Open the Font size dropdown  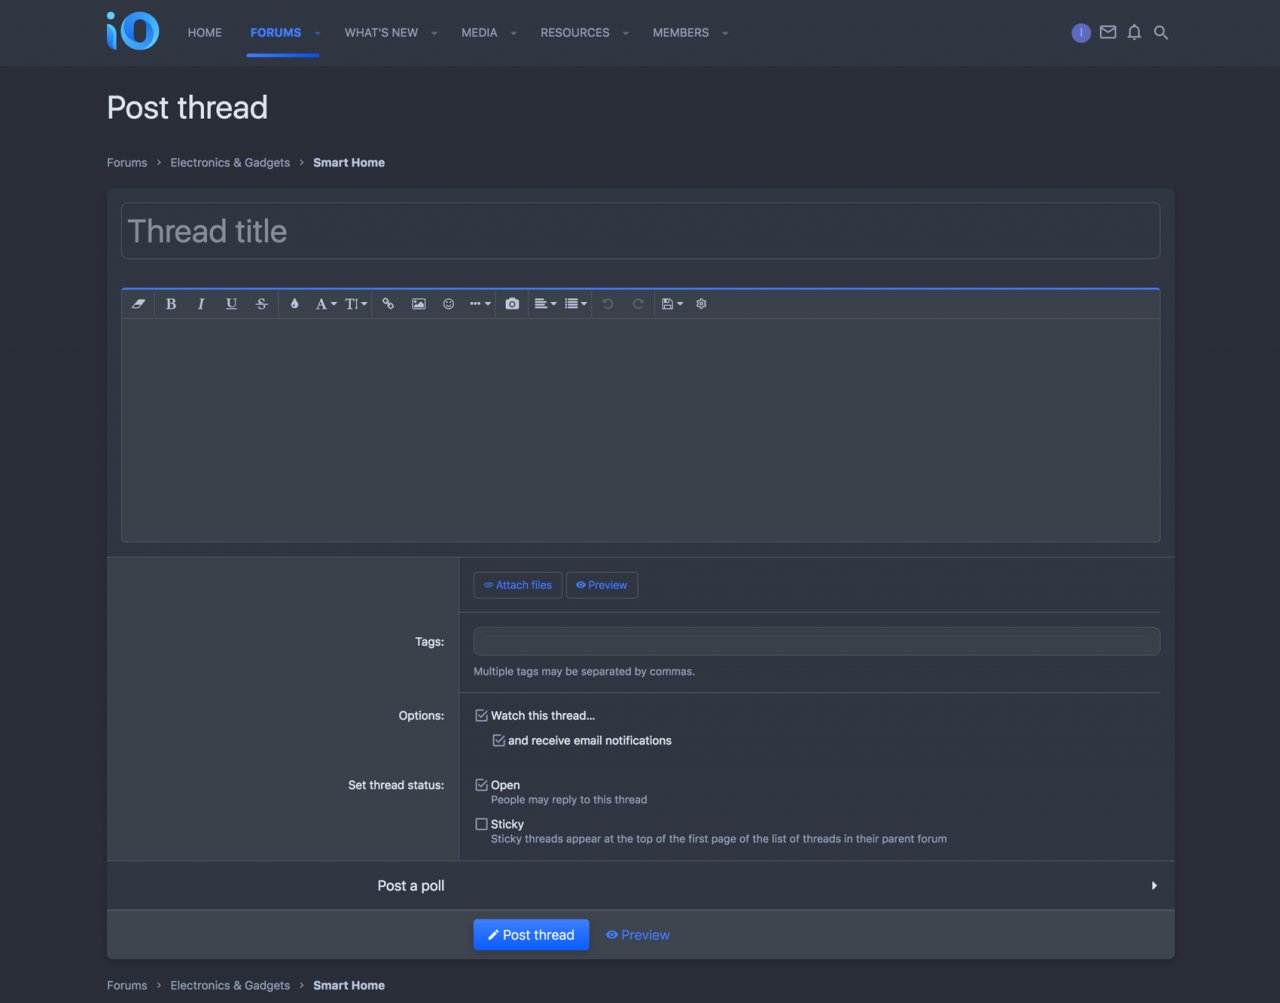pyautogui.click(x=356, y=304)
